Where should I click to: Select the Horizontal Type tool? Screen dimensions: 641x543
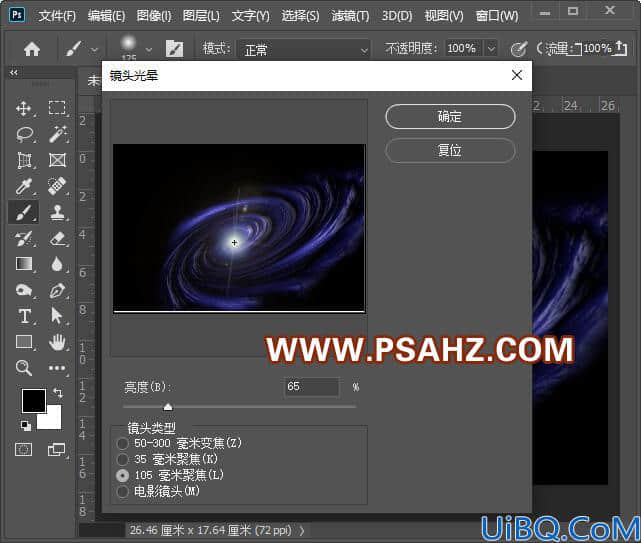click(24, 316)
